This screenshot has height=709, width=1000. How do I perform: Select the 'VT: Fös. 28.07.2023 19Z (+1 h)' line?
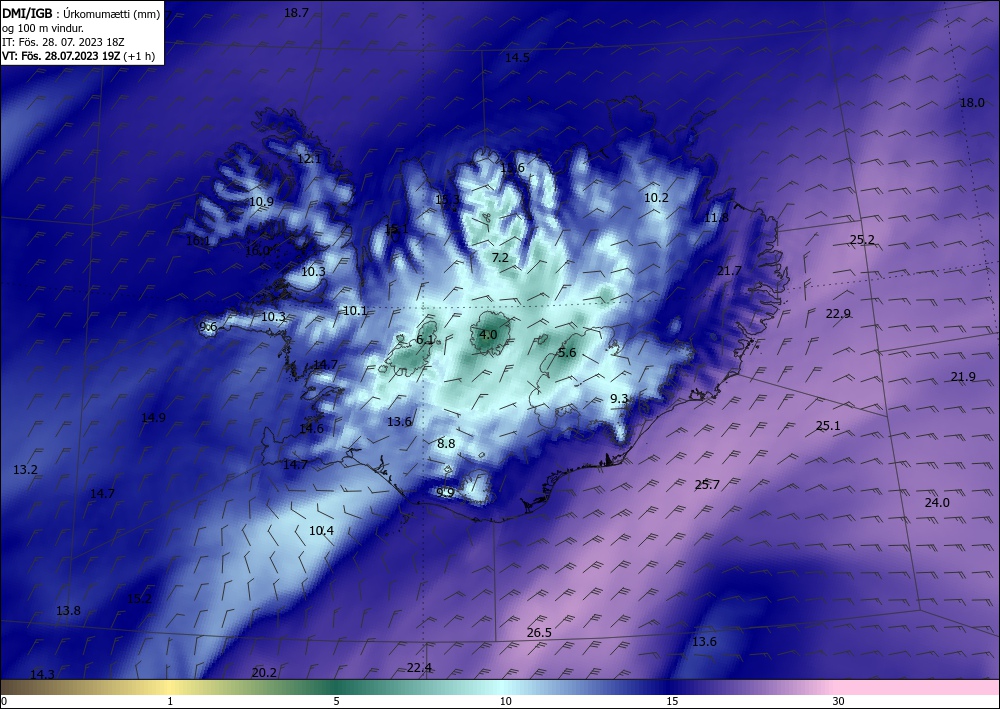(78, 56)
